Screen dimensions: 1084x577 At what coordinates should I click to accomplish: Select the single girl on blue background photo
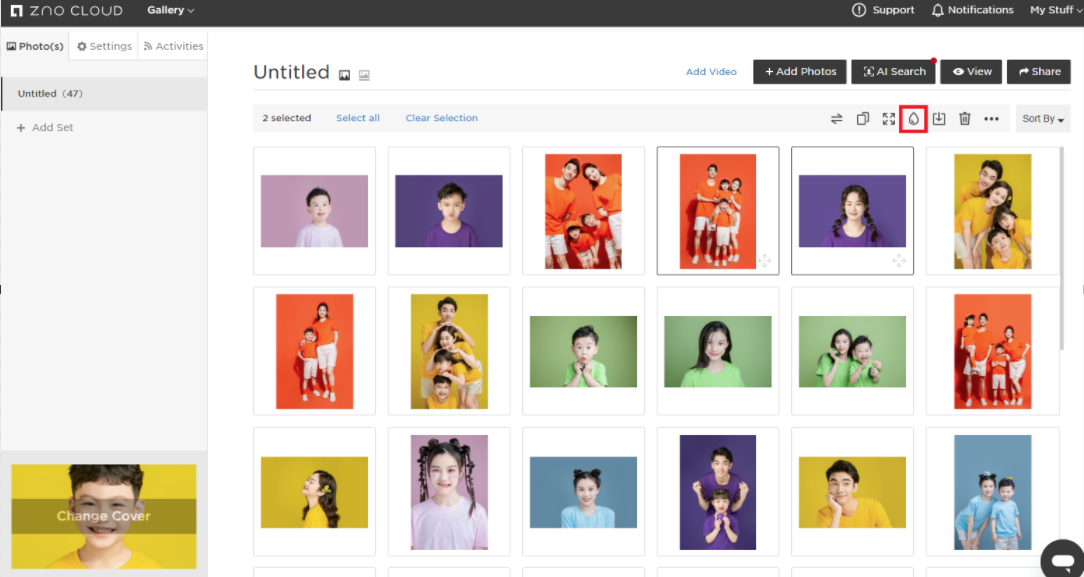(583, 492)
